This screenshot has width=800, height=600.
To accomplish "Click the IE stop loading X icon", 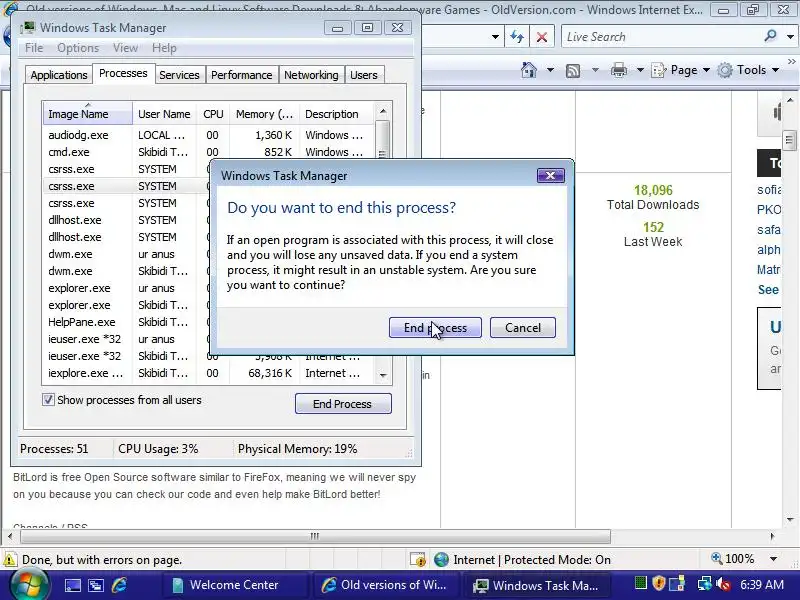I will 542,37.
